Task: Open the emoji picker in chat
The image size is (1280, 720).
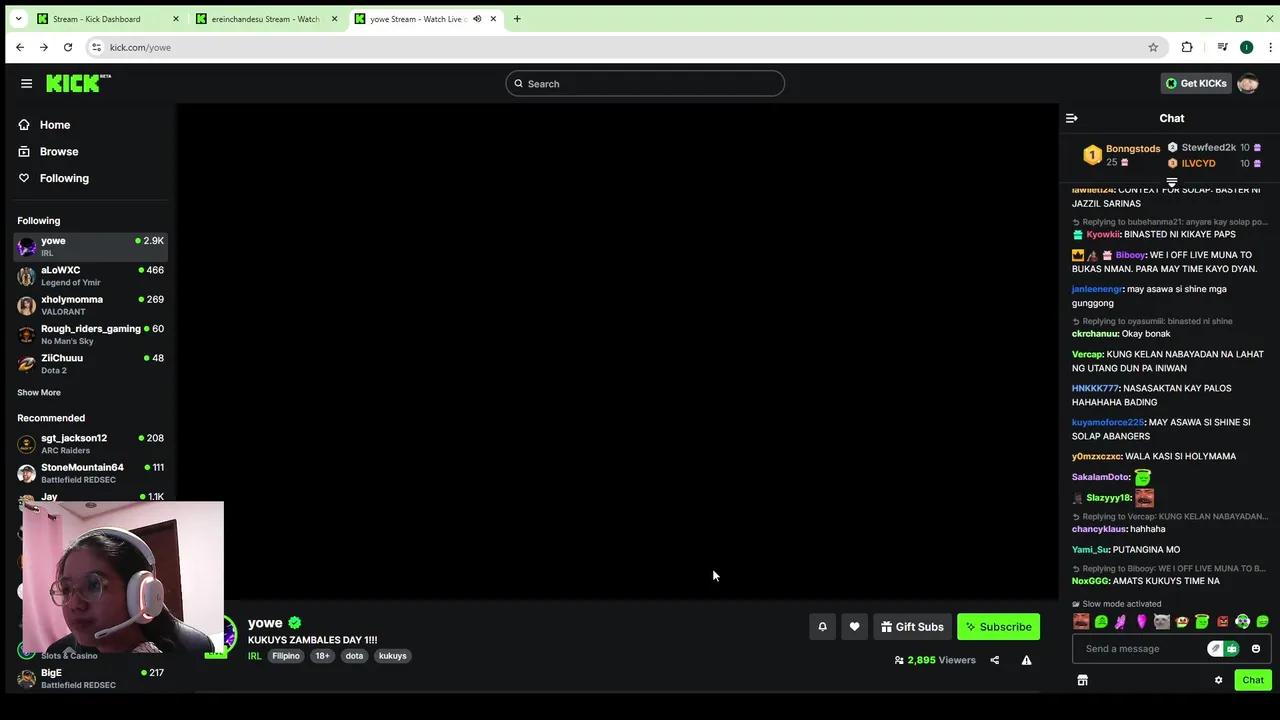Action: coord(1256,649)
